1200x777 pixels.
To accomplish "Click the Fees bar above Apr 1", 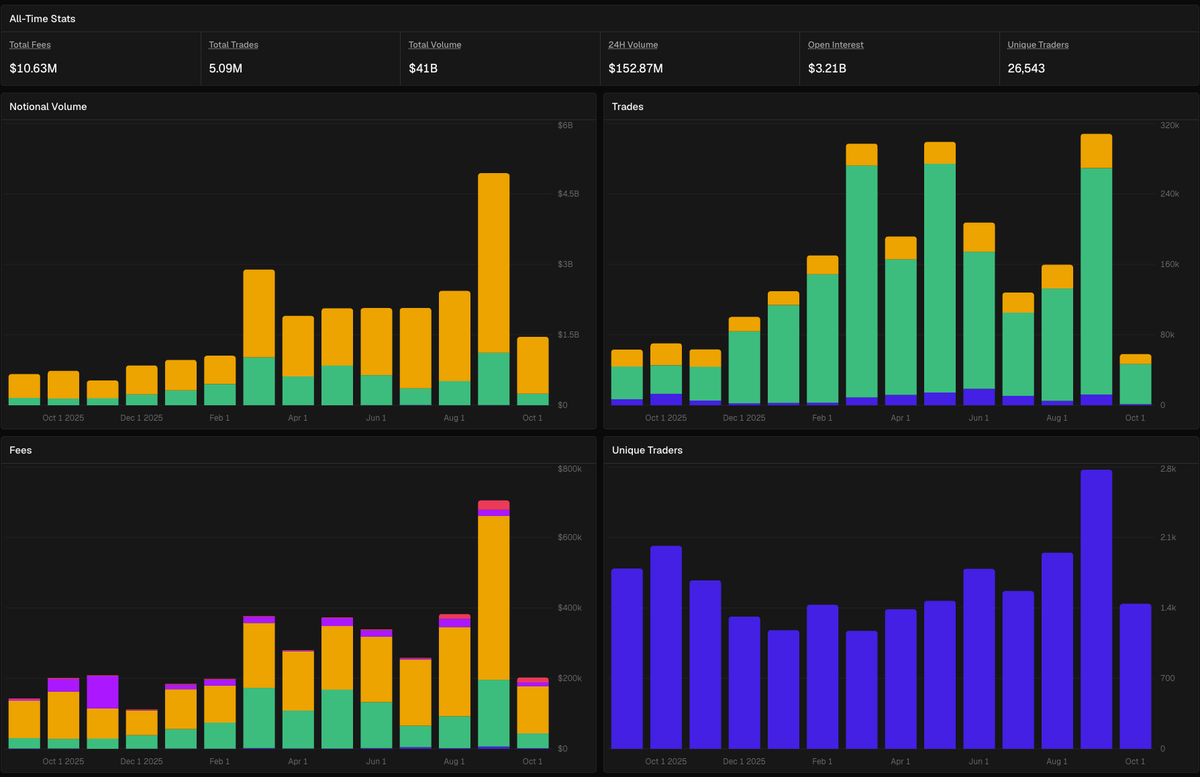I will coord(298,700).
